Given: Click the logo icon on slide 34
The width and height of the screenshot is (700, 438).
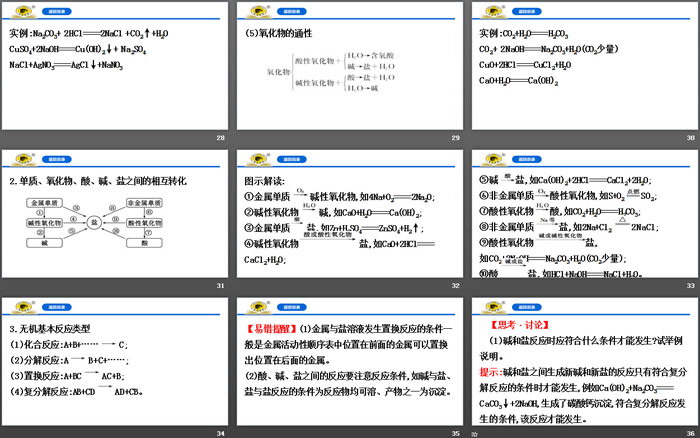Looking at the screenshot, I should click(x=21, y=305).
